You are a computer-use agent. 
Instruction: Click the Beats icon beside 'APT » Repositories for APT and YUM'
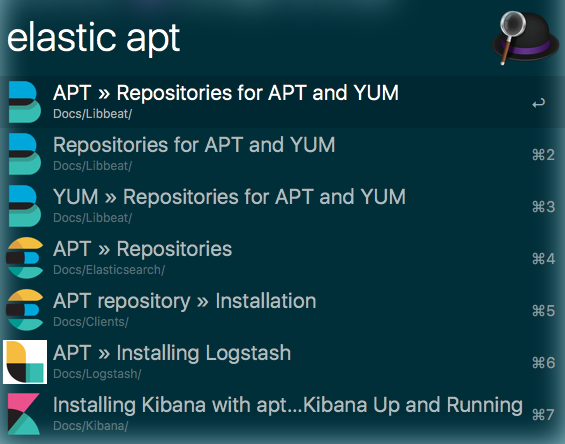25,102
